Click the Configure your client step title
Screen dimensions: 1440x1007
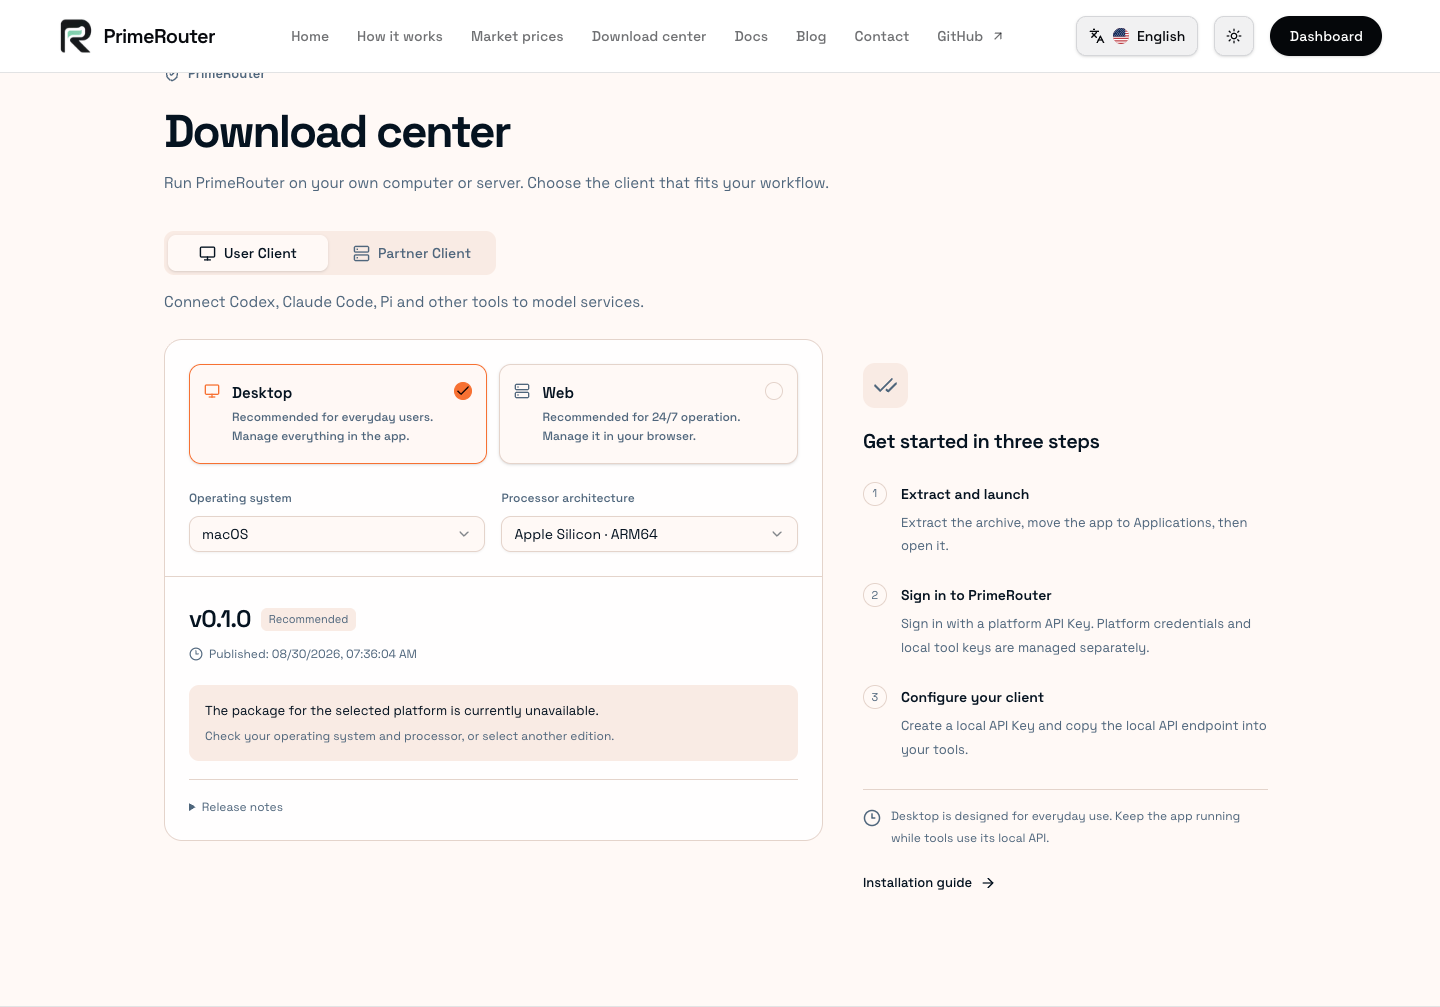click(x=972, y=697)
